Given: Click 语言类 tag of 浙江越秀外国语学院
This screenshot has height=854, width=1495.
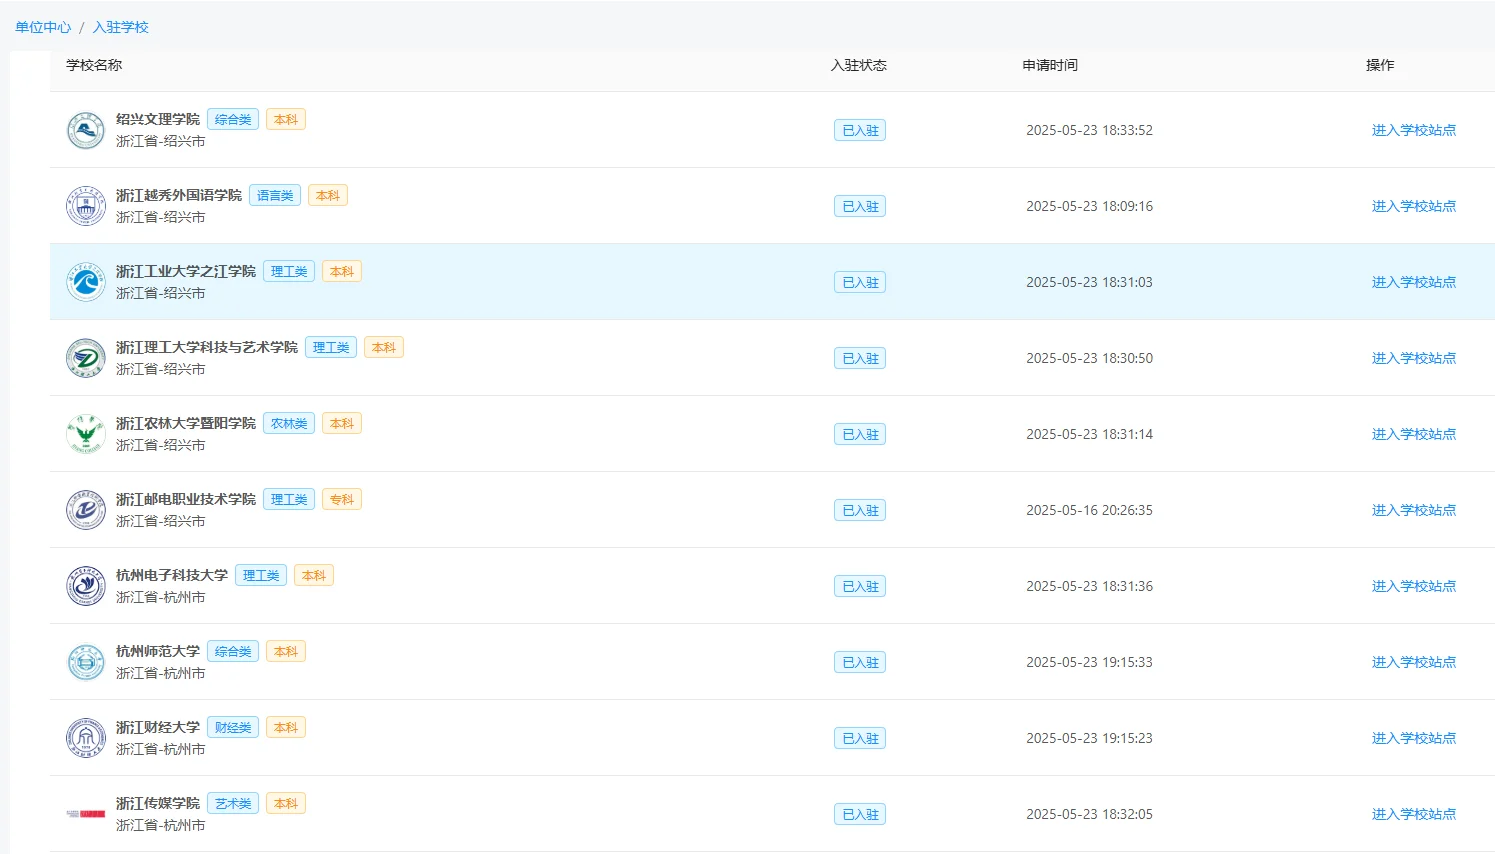Looking at the screenshot, I should pyautogui.click(x=275, y=195).
